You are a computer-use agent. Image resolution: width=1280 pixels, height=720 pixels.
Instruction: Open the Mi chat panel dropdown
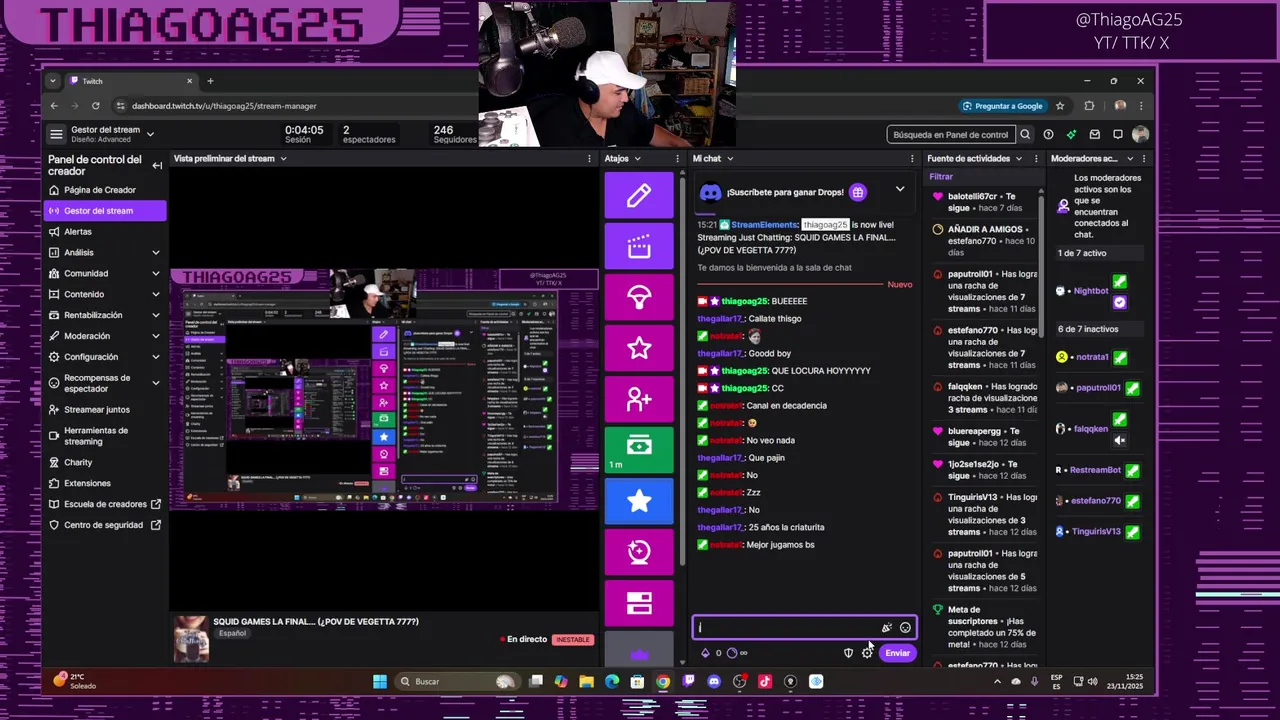pos(730,159)
